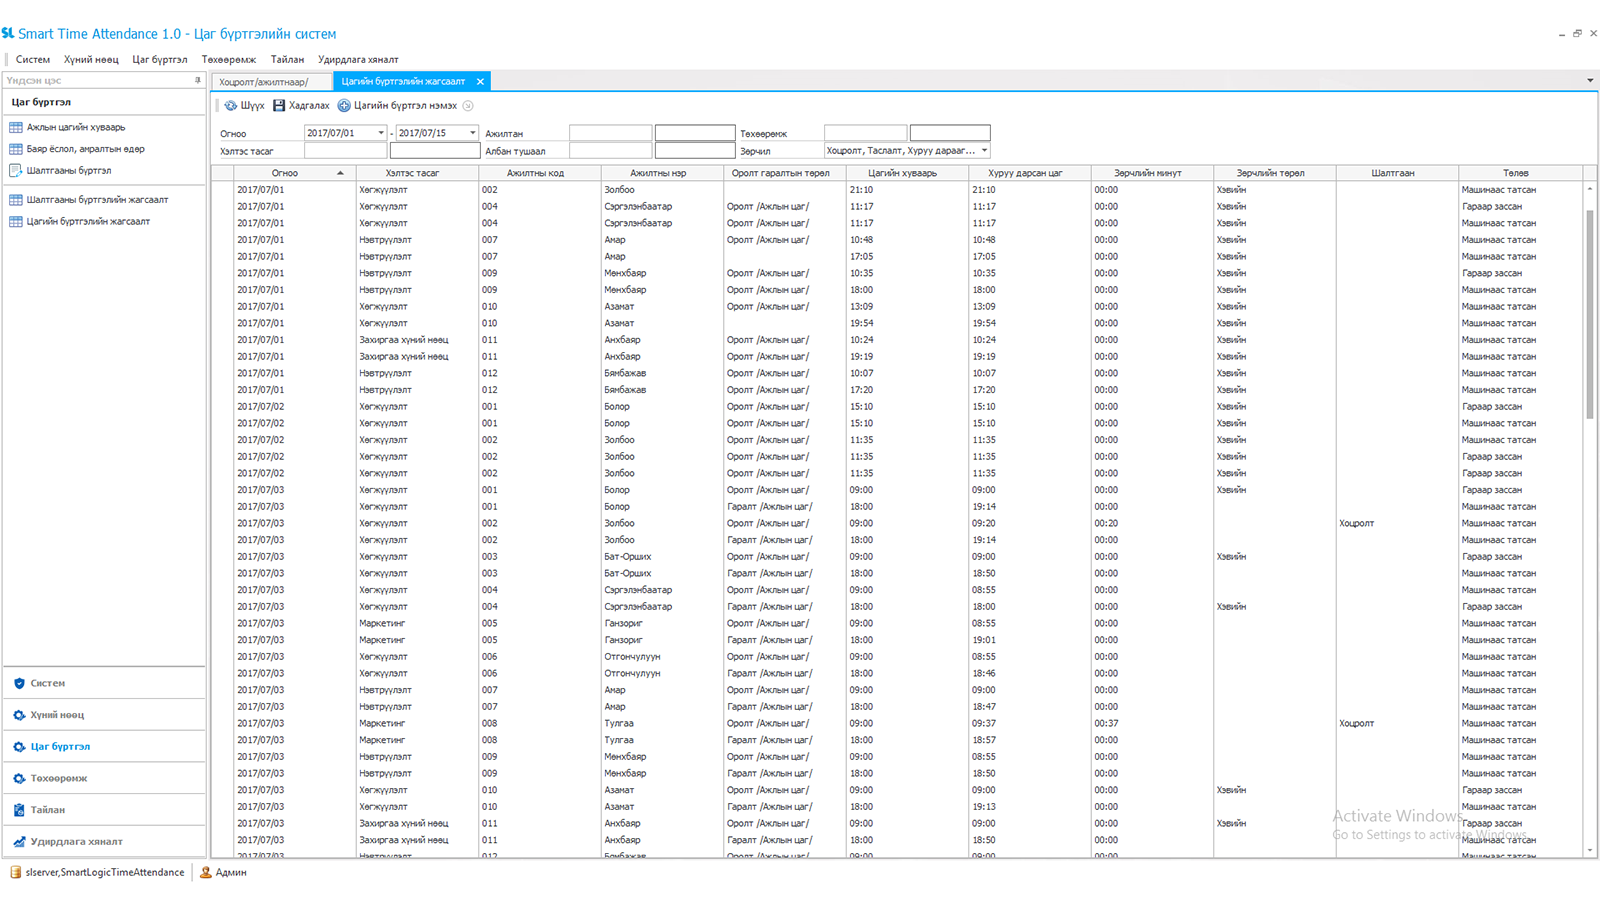Select the Удирдлага хяналт navigation group
This screenshot has height=900, width=1600.
pos(104,842)
